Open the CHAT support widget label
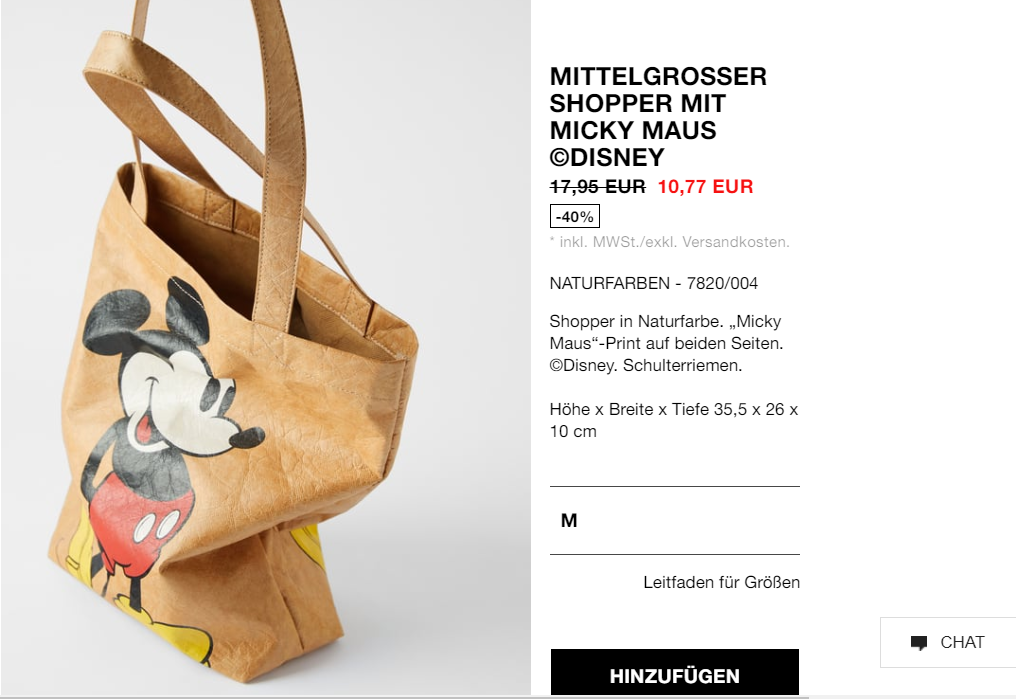The image size is (1016, 699). click(x=962, y=642)
